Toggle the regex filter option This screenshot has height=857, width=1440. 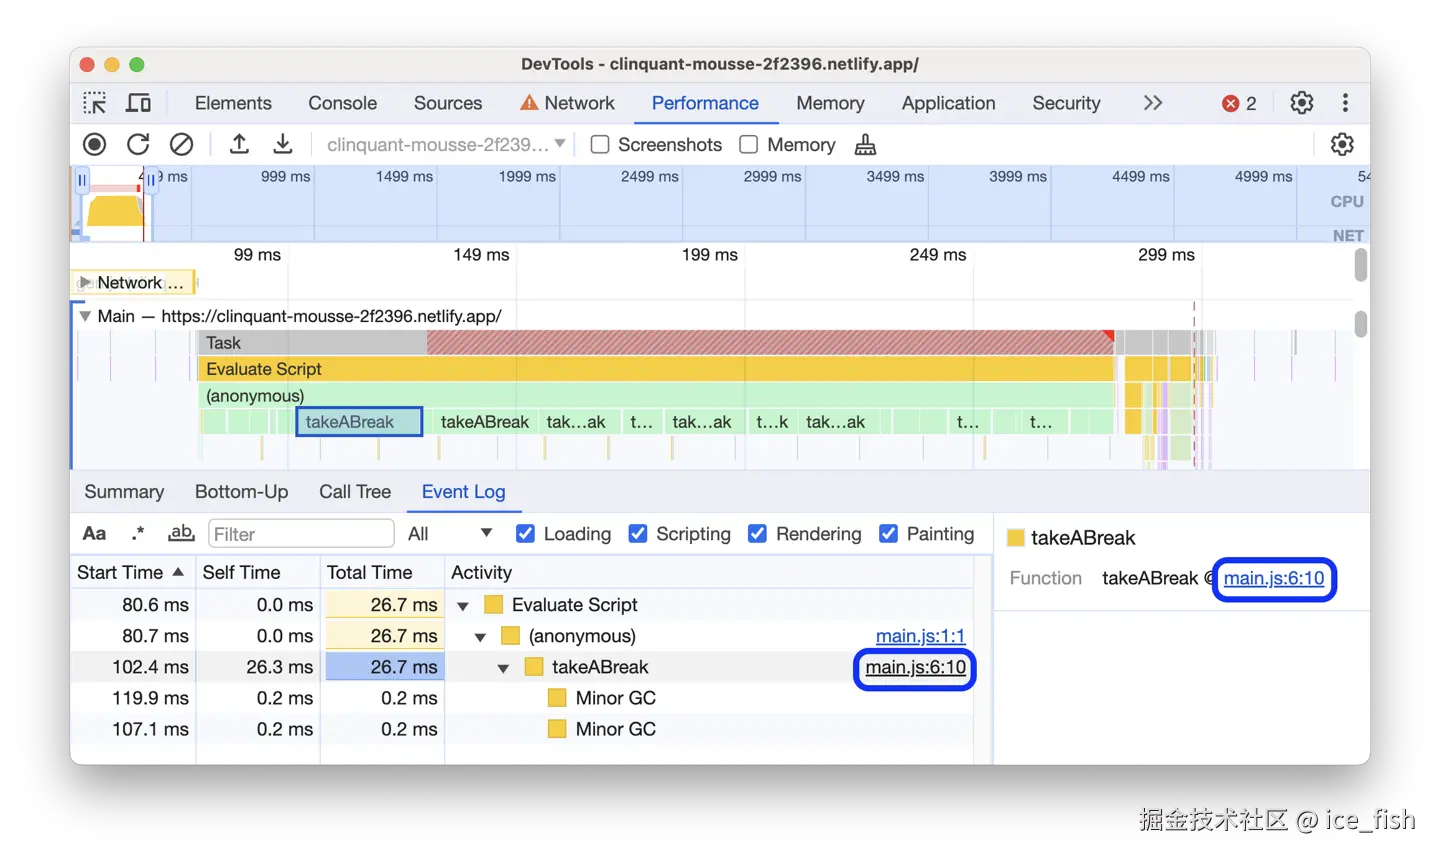(138, 534)
